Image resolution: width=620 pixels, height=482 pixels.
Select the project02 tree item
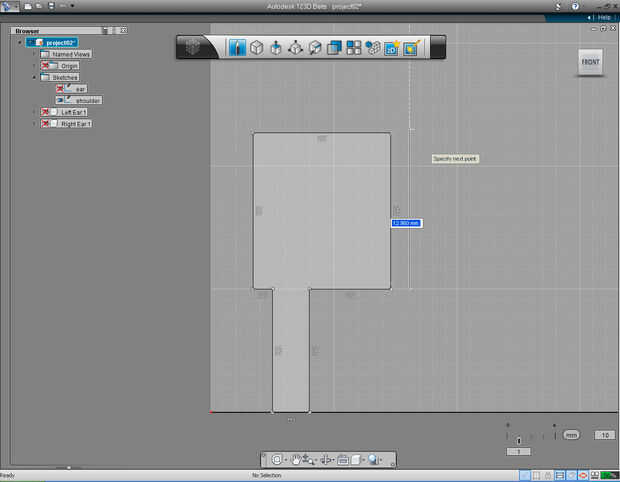coord(52,42)
